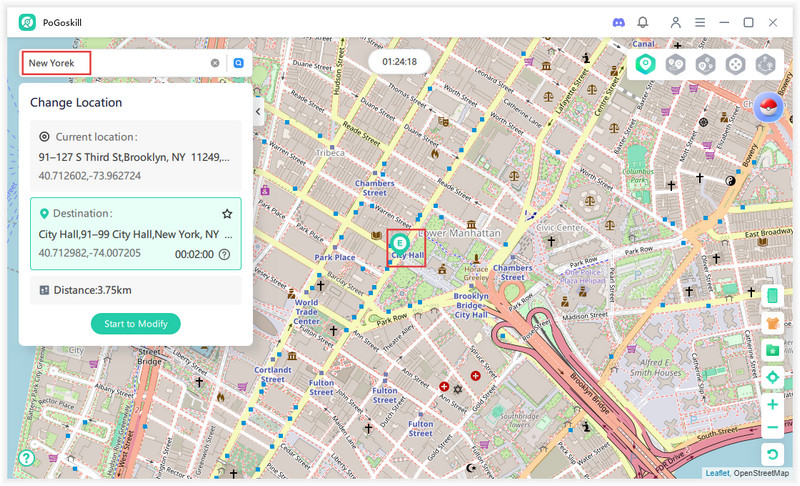Select the joystick mode icon
800x486 pixels.
coord(735,64)
